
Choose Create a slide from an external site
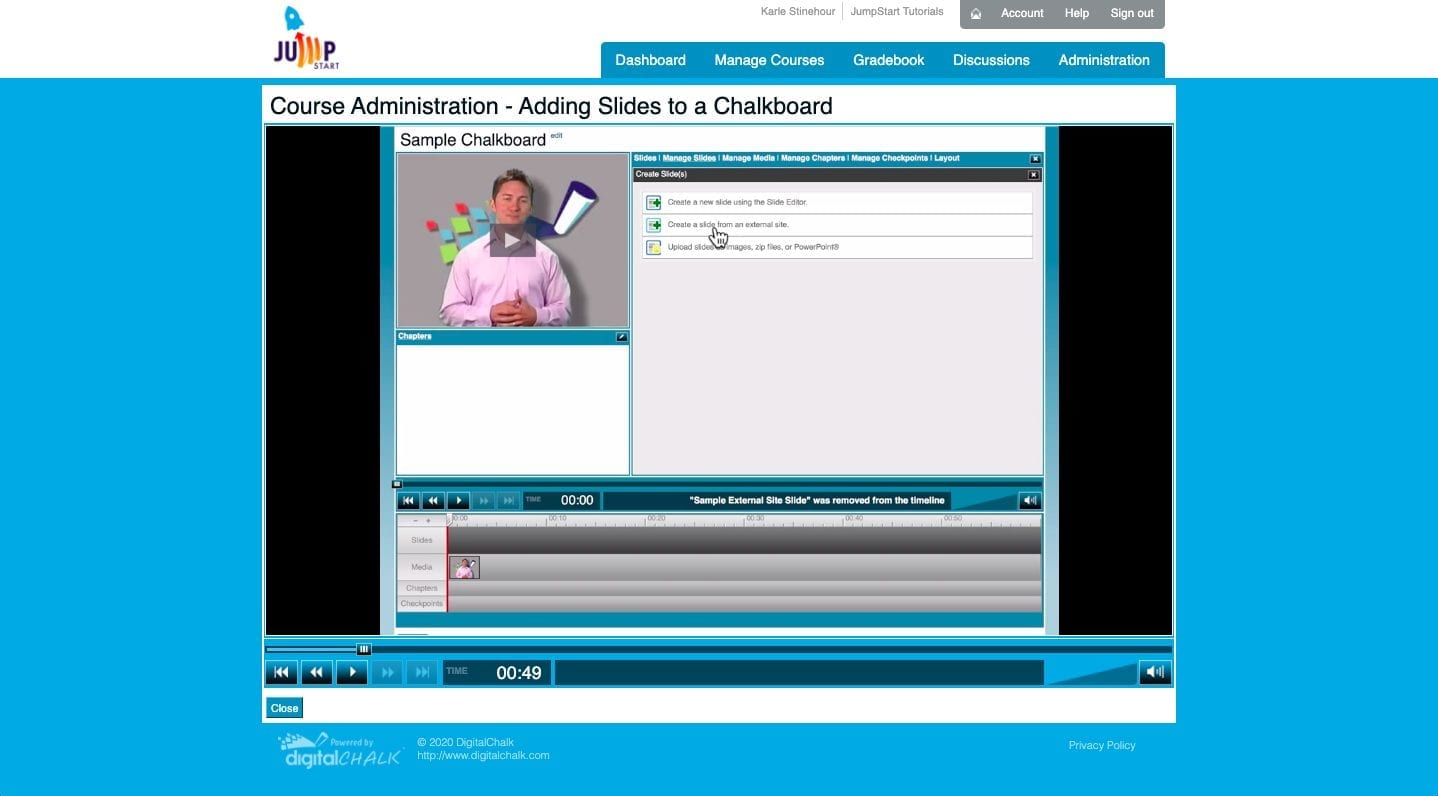[x=838, y=225]
